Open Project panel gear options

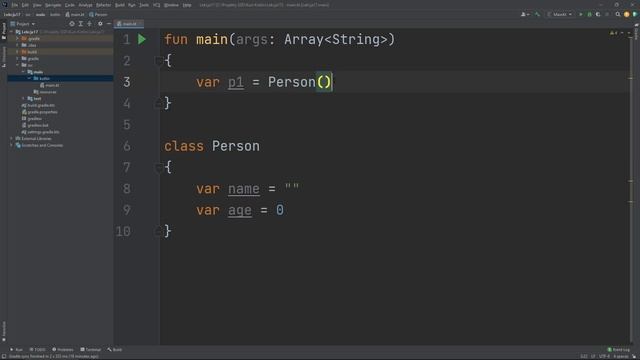point(100,24)
